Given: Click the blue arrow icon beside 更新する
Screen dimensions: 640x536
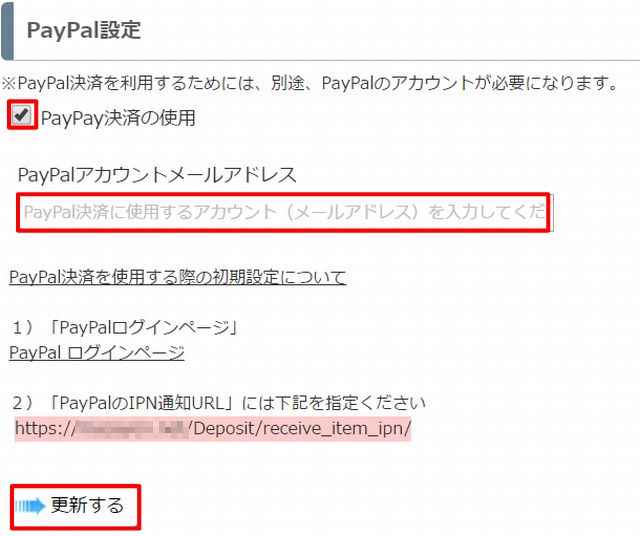Looking at the screenshot, I should [x=30, y=507].
